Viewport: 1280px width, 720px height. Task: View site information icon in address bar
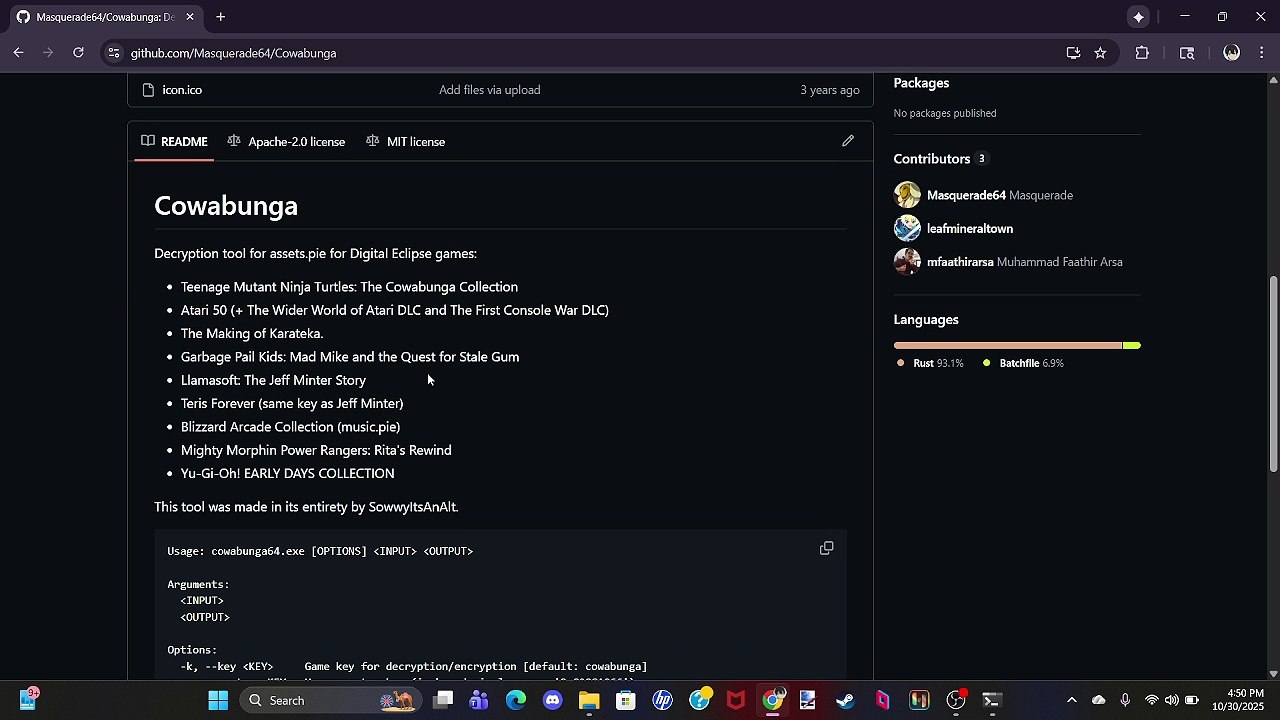113,53
